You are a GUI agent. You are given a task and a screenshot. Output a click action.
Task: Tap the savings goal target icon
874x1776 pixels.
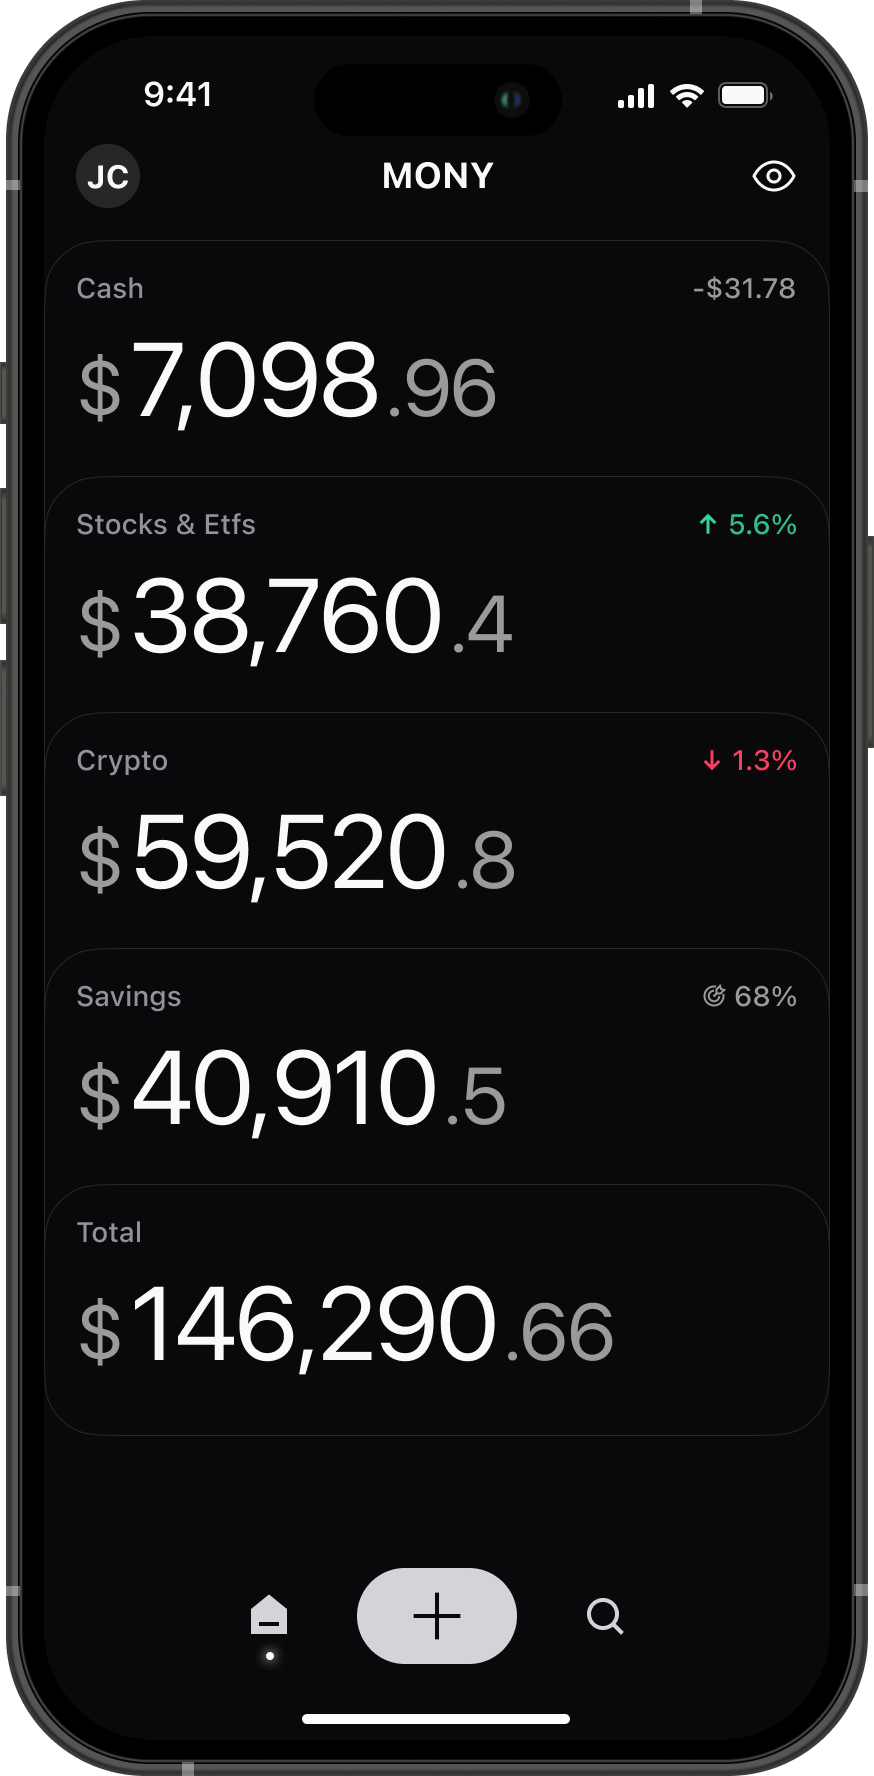point(714,996)
